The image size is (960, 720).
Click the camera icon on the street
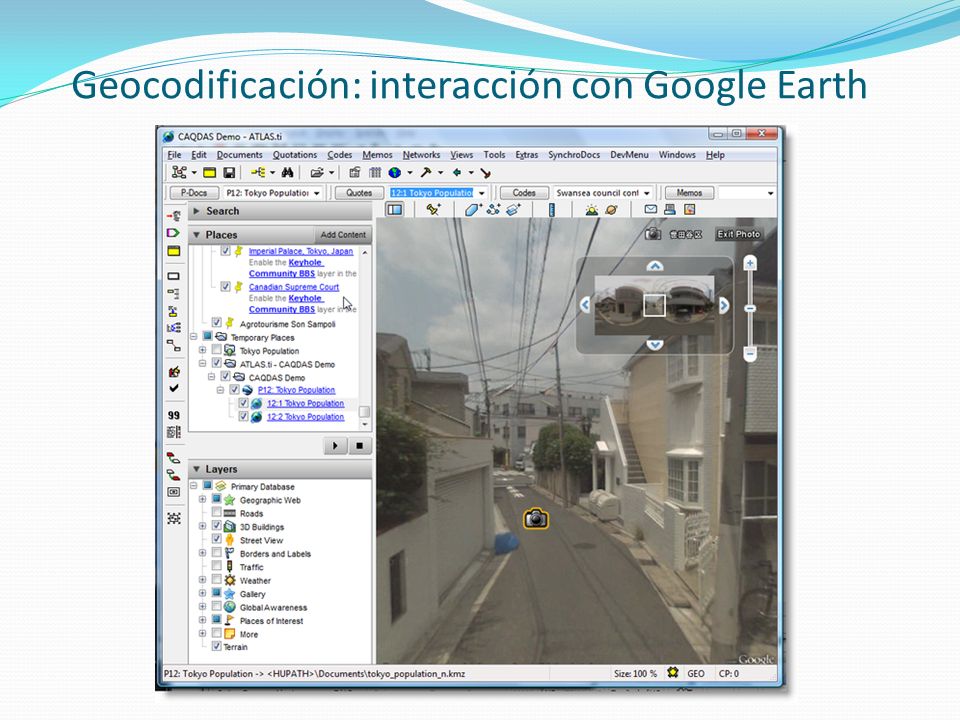pyautogui.click(x=536, y=519)
